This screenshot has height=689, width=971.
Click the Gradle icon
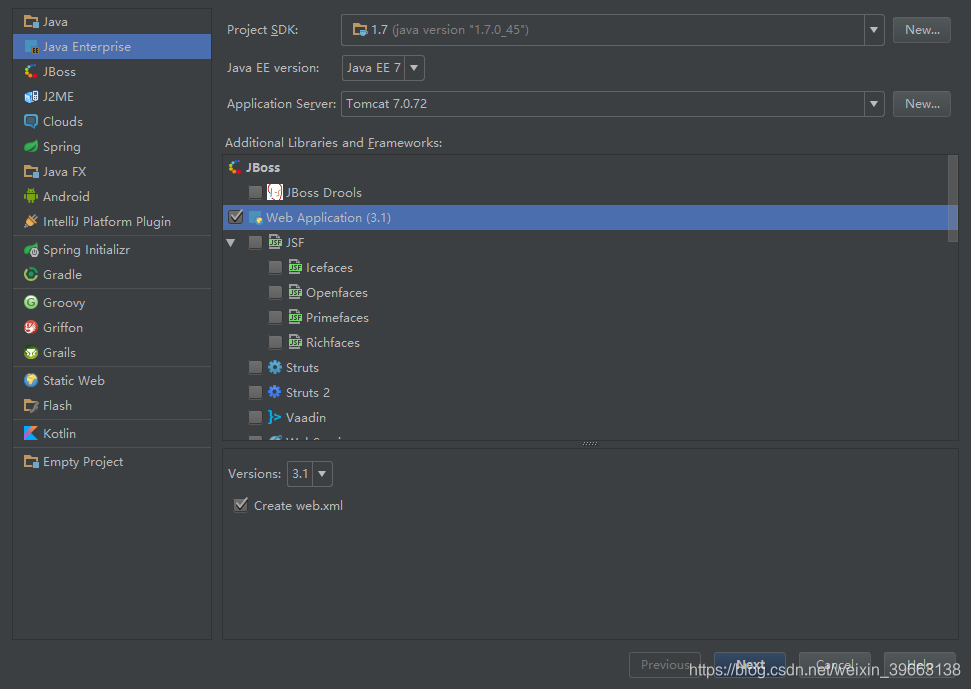(31, 274)
